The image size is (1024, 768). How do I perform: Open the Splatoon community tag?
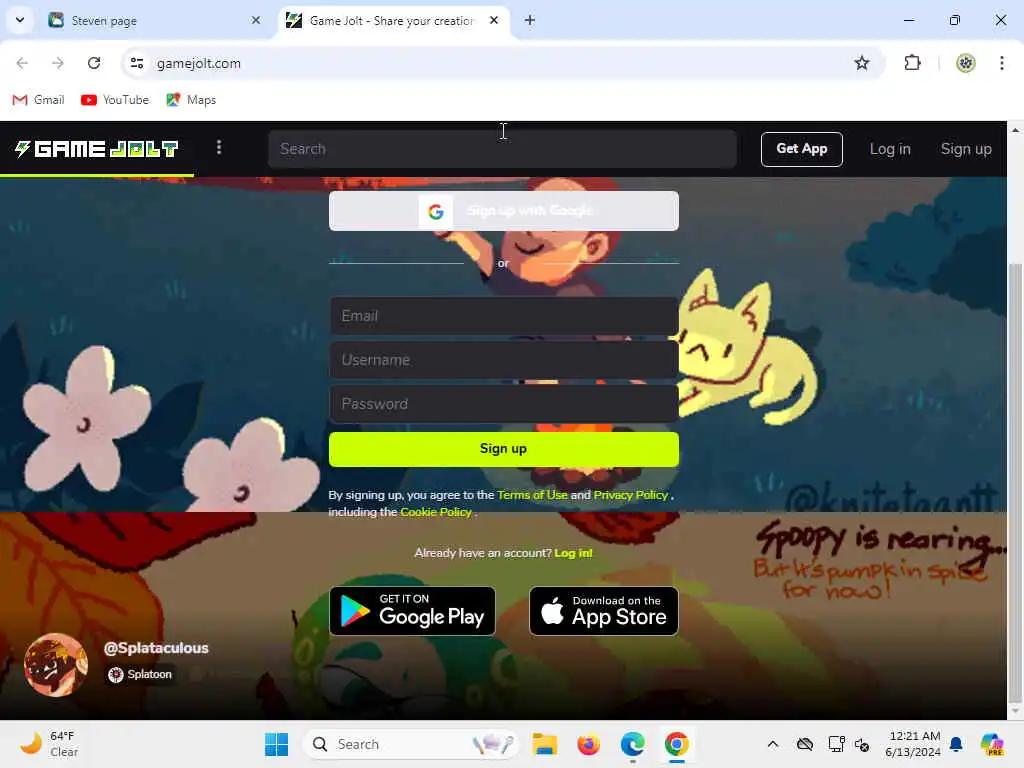140,675
